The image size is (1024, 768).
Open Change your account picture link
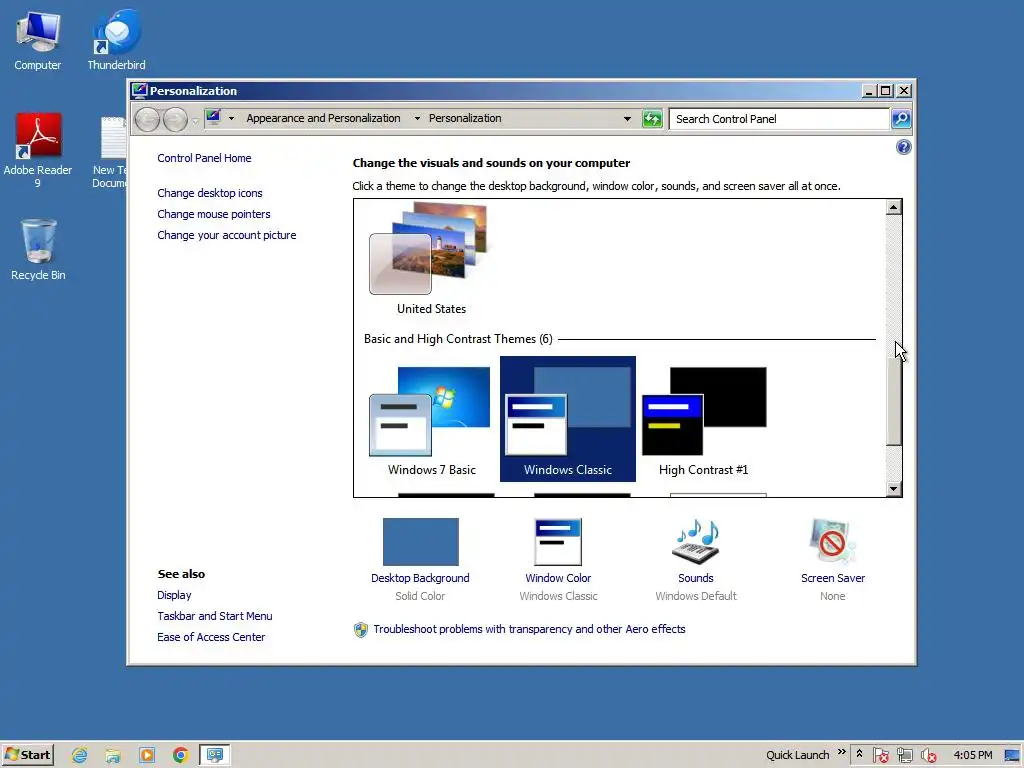227,235
